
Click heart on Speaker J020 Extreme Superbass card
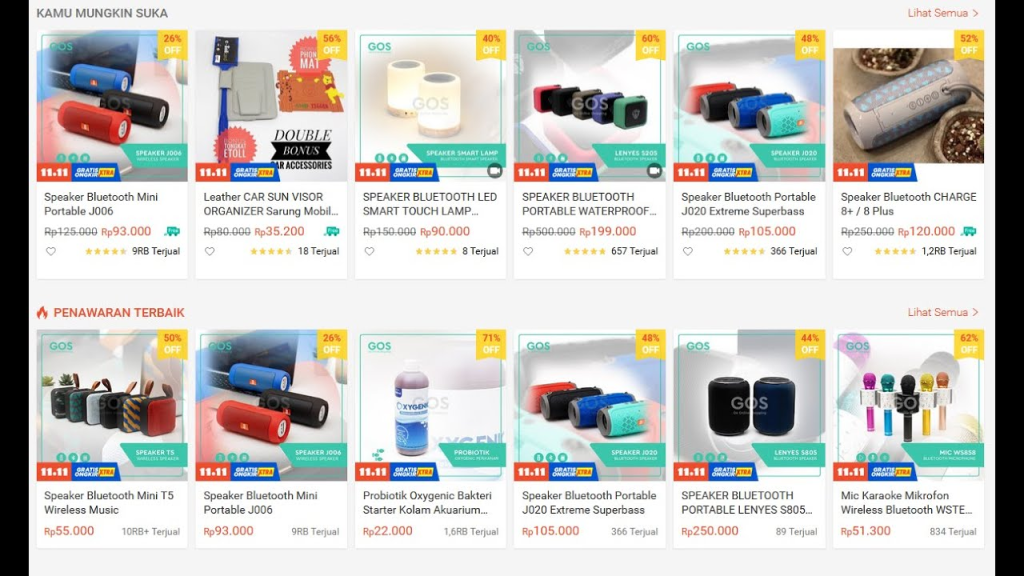[x=688, y=251]
